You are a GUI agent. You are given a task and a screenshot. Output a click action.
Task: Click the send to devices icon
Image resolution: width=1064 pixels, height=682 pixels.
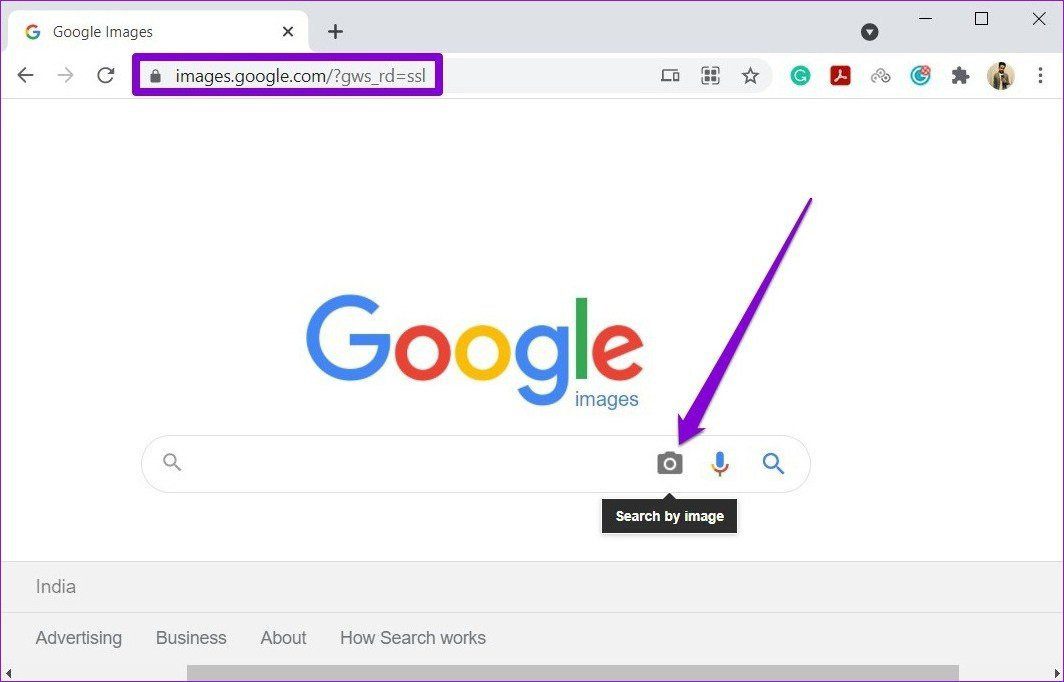(670, 76)
